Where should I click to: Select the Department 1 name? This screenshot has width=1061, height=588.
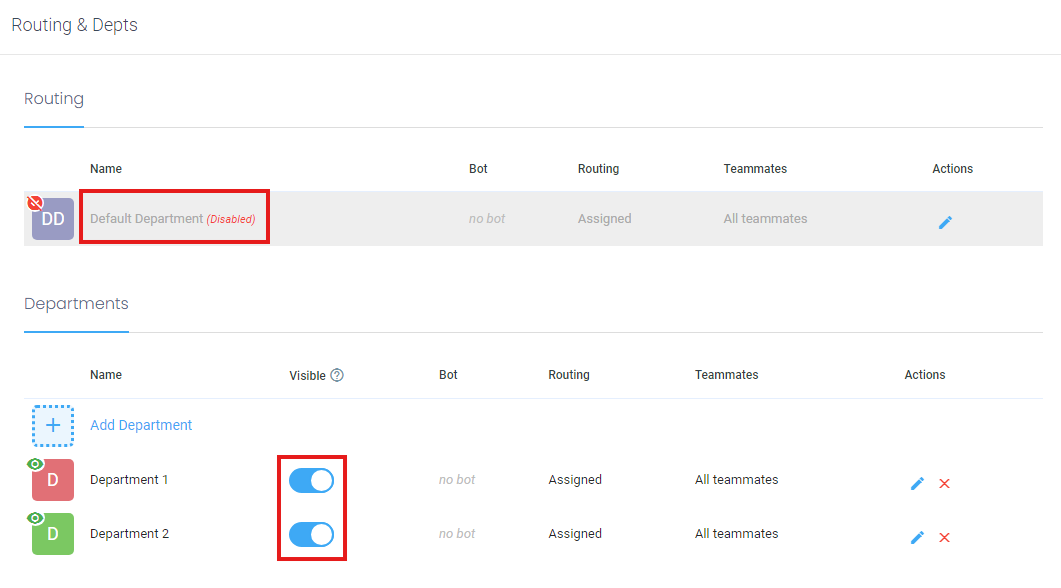[129, 480]
